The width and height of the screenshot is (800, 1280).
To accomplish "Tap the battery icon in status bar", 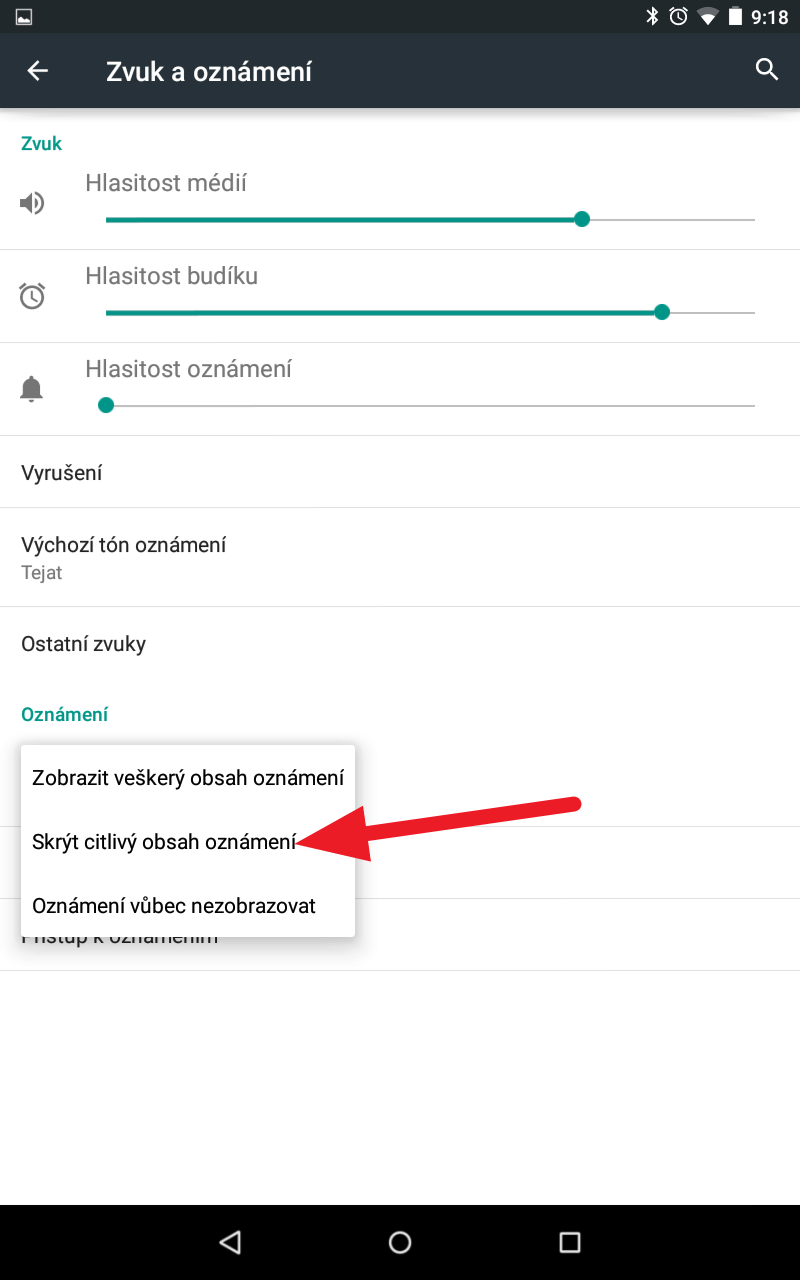I will pyautogui.click(x=736, y=16).
